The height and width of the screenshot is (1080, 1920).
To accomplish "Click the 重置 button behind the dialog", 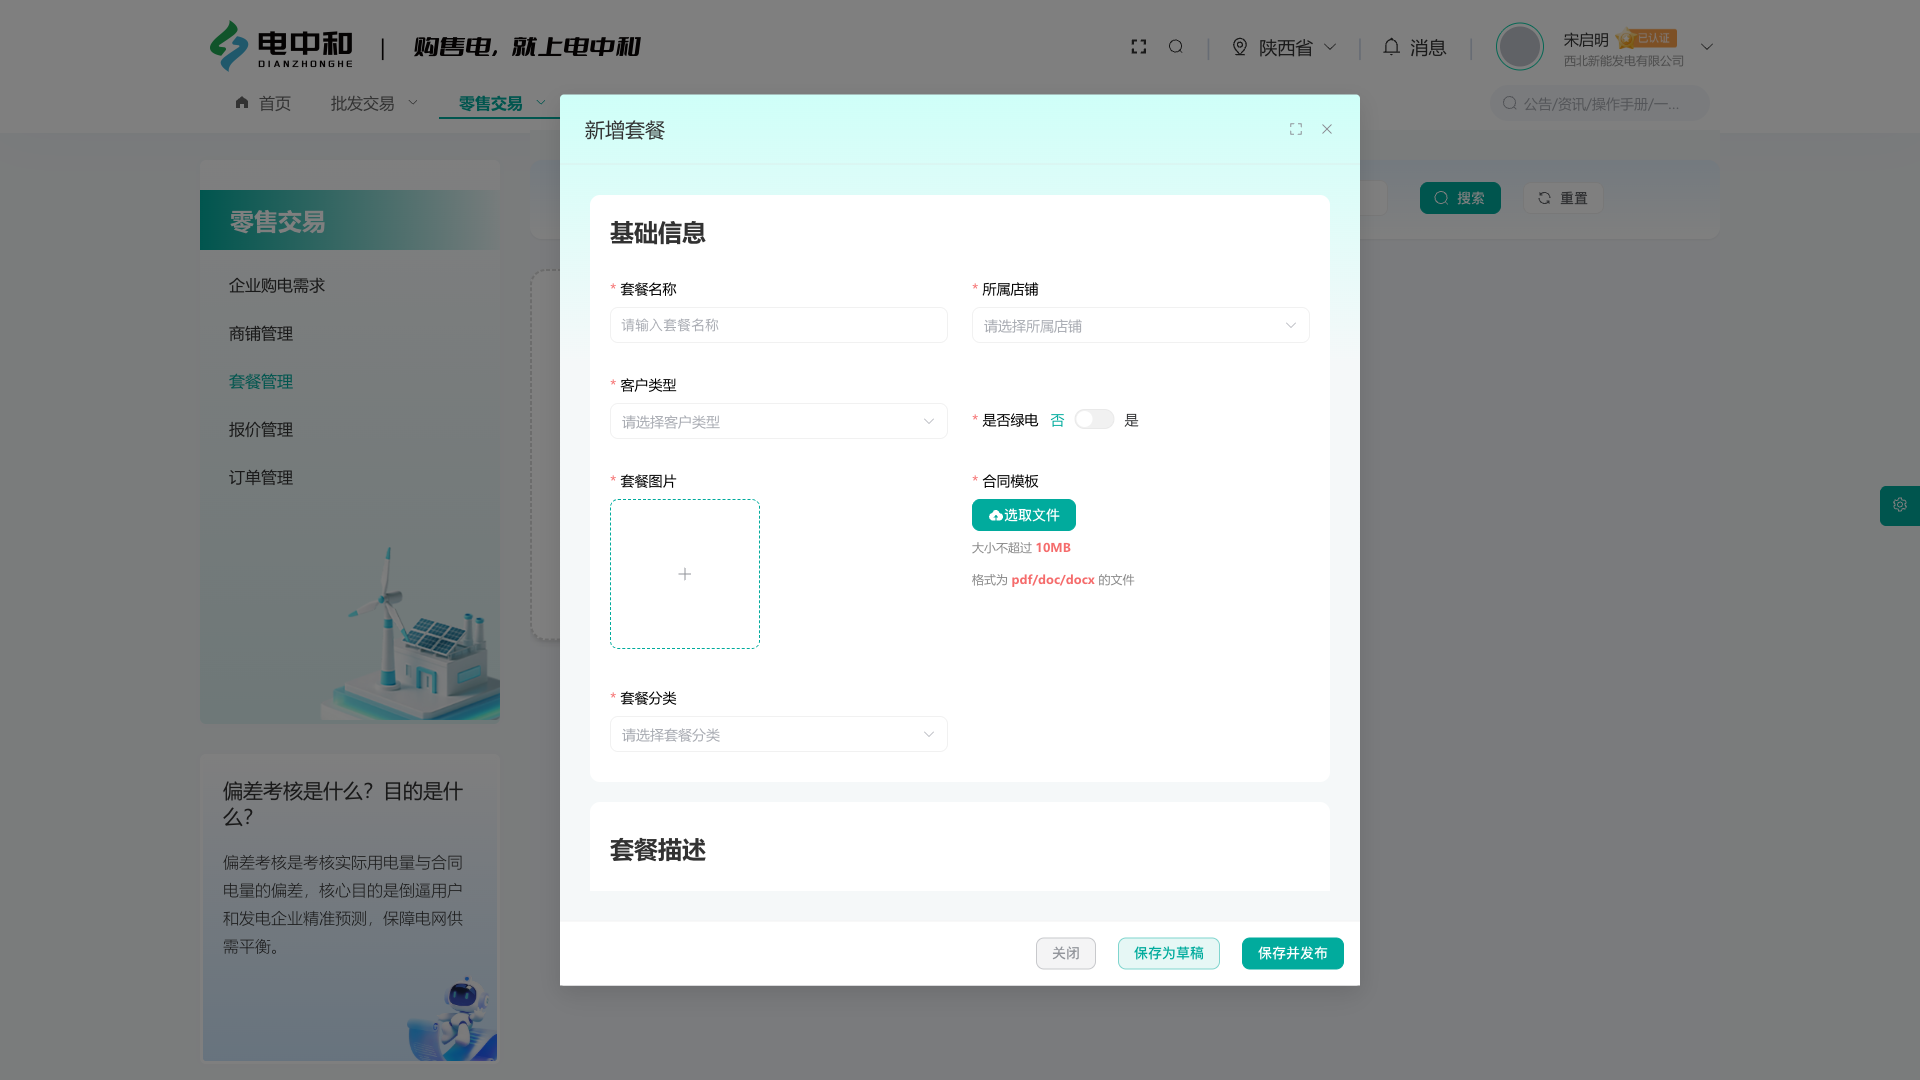I will pyautogui.click(x=1563, y=198).
